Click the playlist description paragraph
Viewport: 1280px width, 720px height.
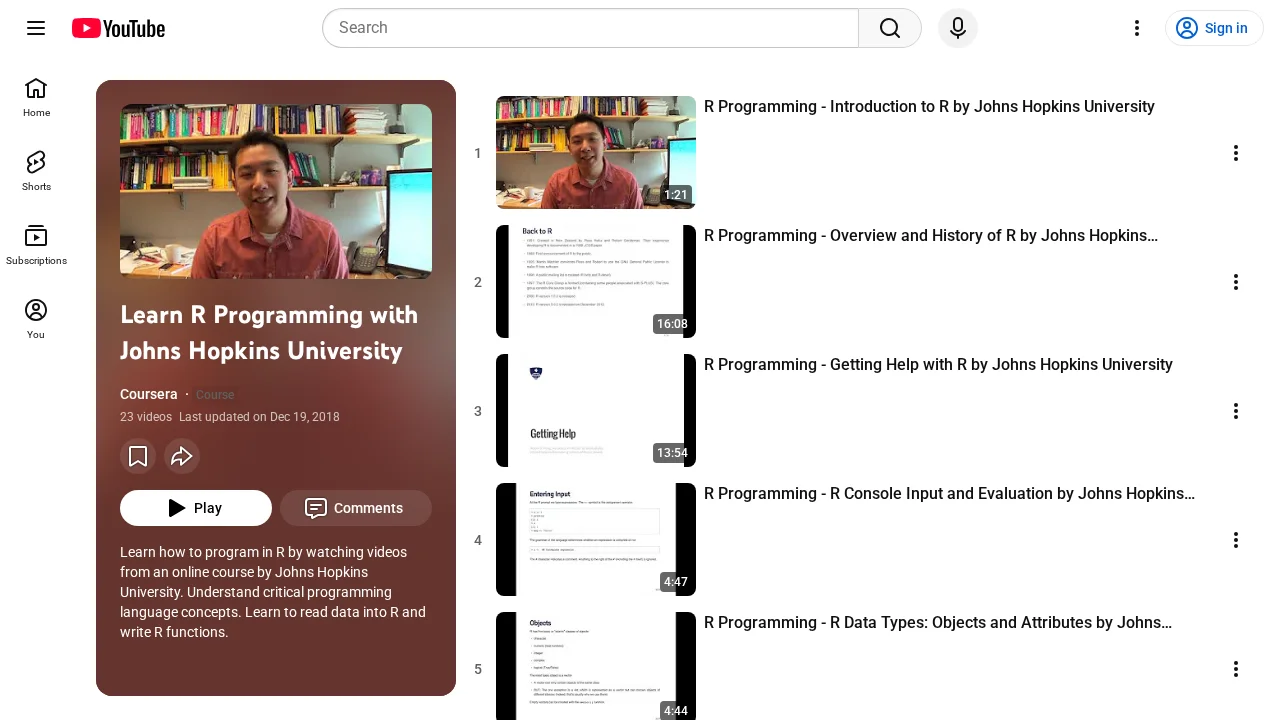pyautogui.click(x=274, y=592)
